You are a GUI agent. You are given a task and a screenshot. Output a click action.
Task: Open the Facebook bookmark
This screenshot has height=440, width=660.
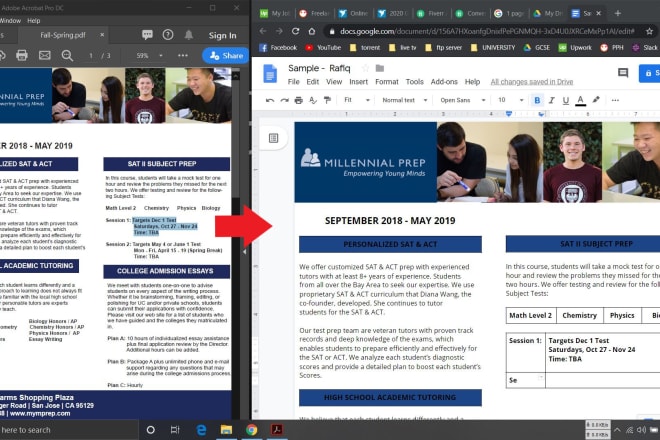pos(278,48)
